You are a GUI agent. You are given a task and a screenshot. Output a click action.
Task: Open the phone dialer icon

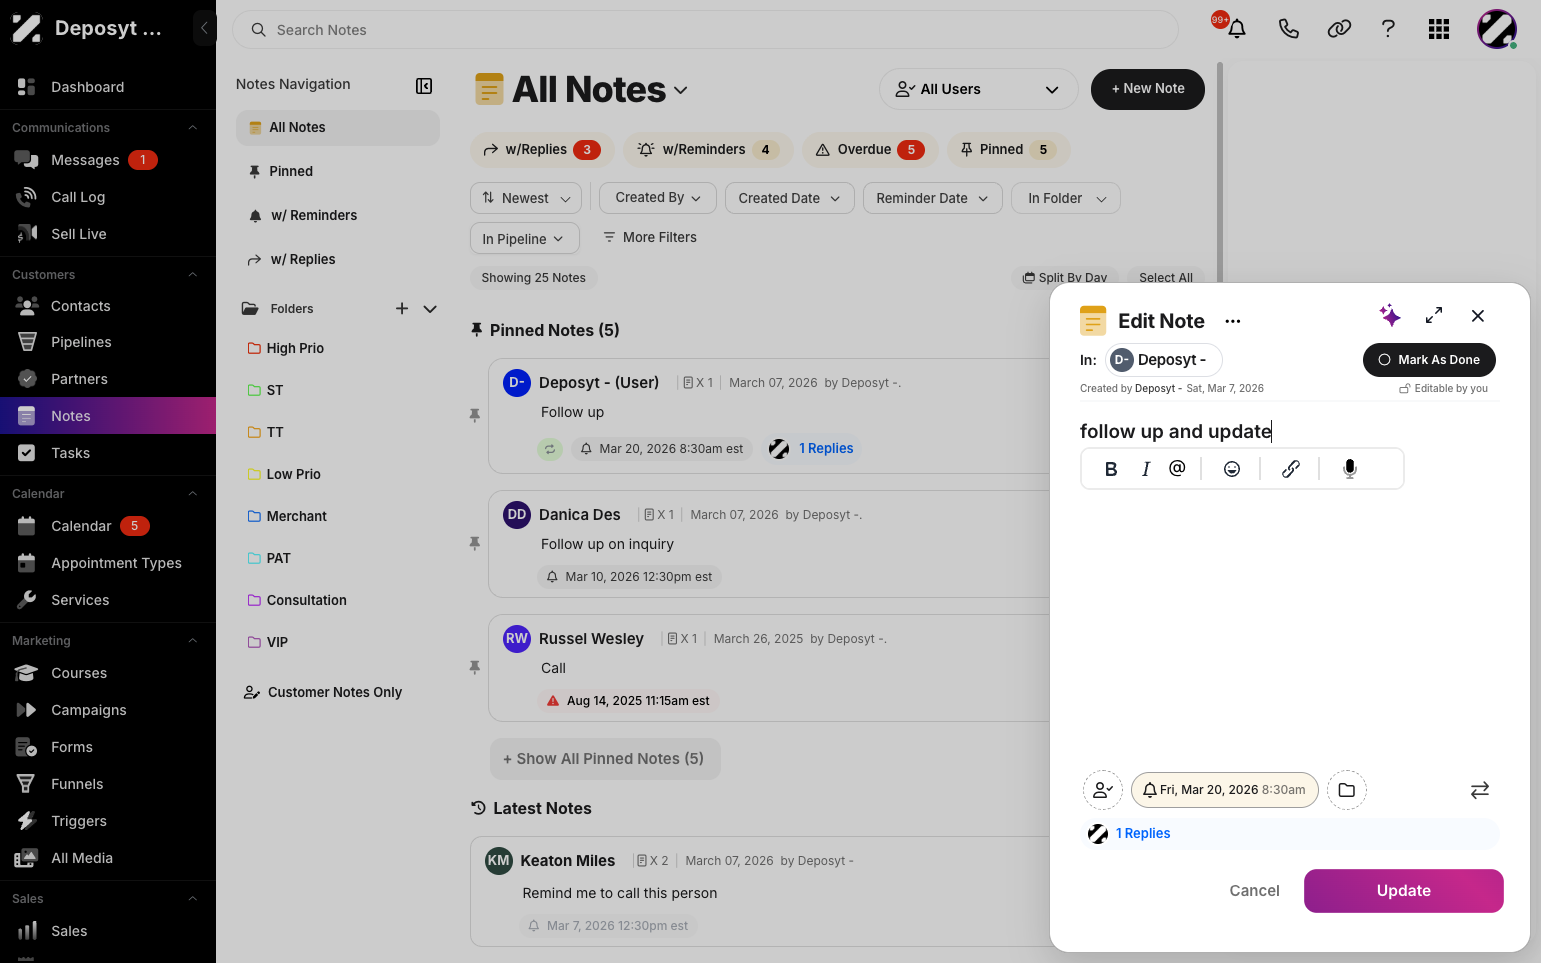[x=1289, y=29]
